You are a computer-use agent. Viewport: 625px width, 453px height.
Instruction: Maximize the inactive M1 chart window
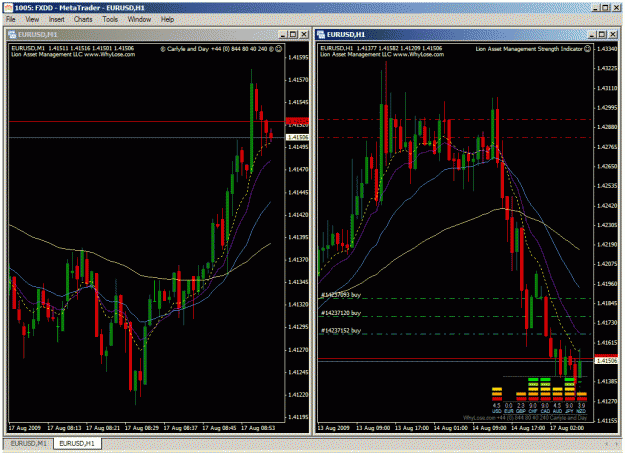[x=293, y=35]
